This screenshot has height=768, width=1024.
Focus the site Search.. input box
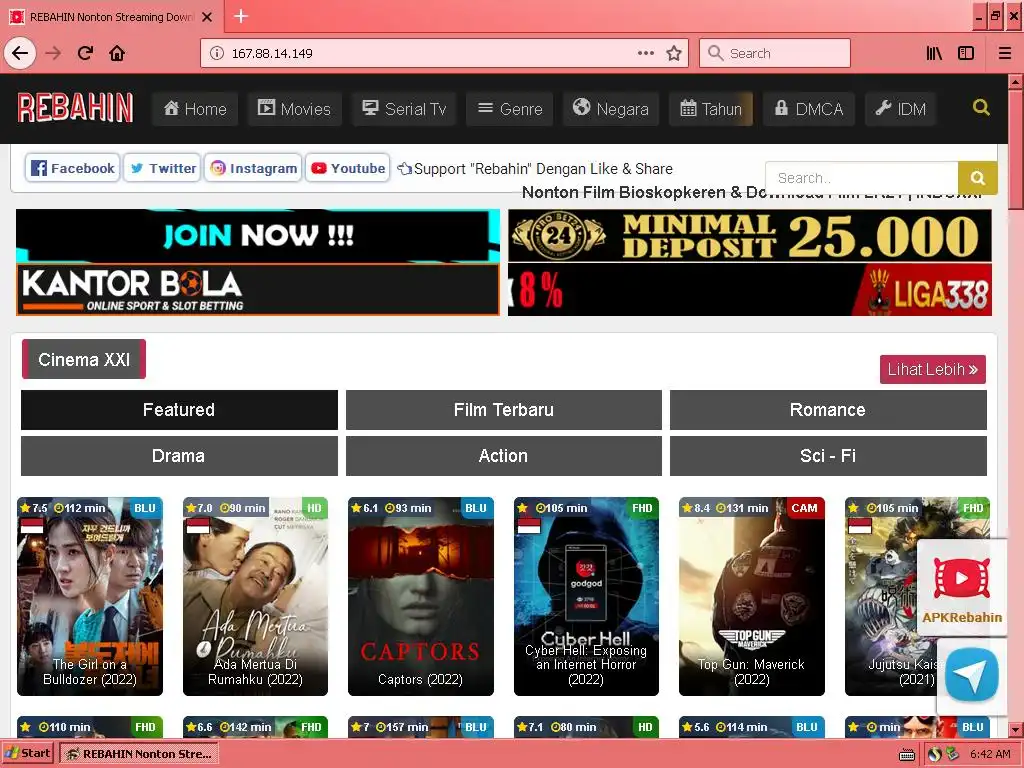click(861, 178)
